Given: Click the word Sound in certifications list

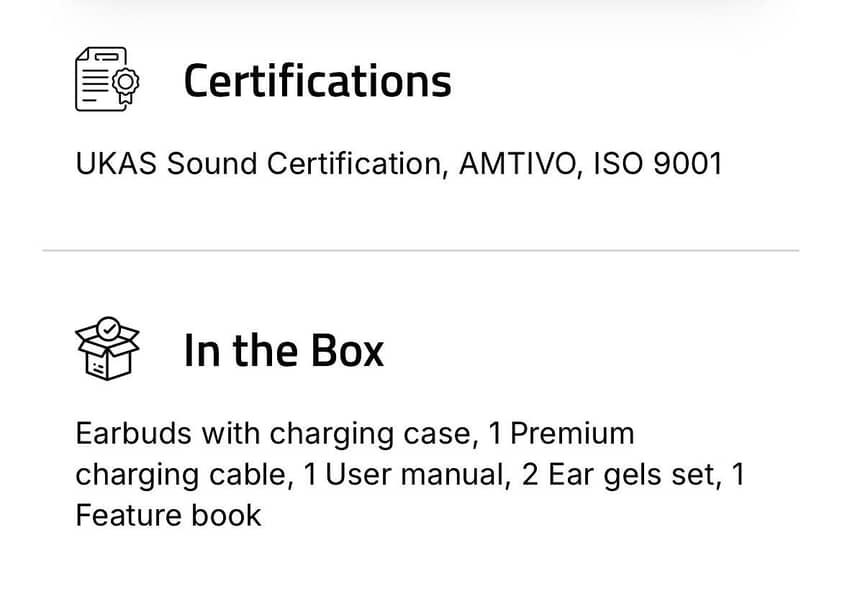Looking at the screenshot, I should pyautogui.click(x=206, y=163).
